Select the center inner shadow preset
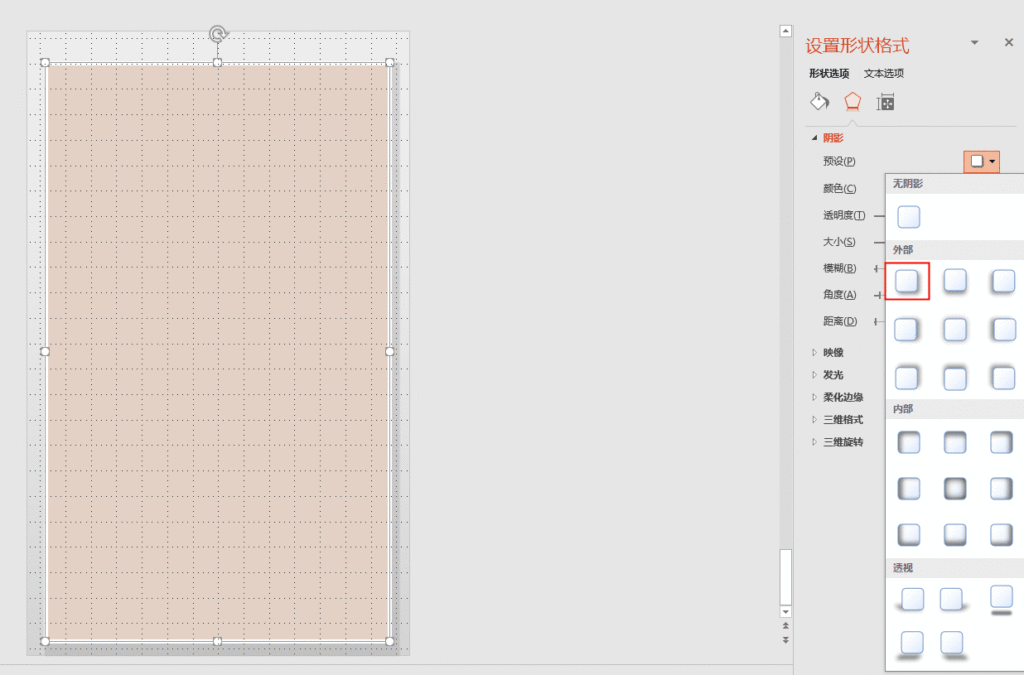The image size is (1024, 675). coord(955,488)
